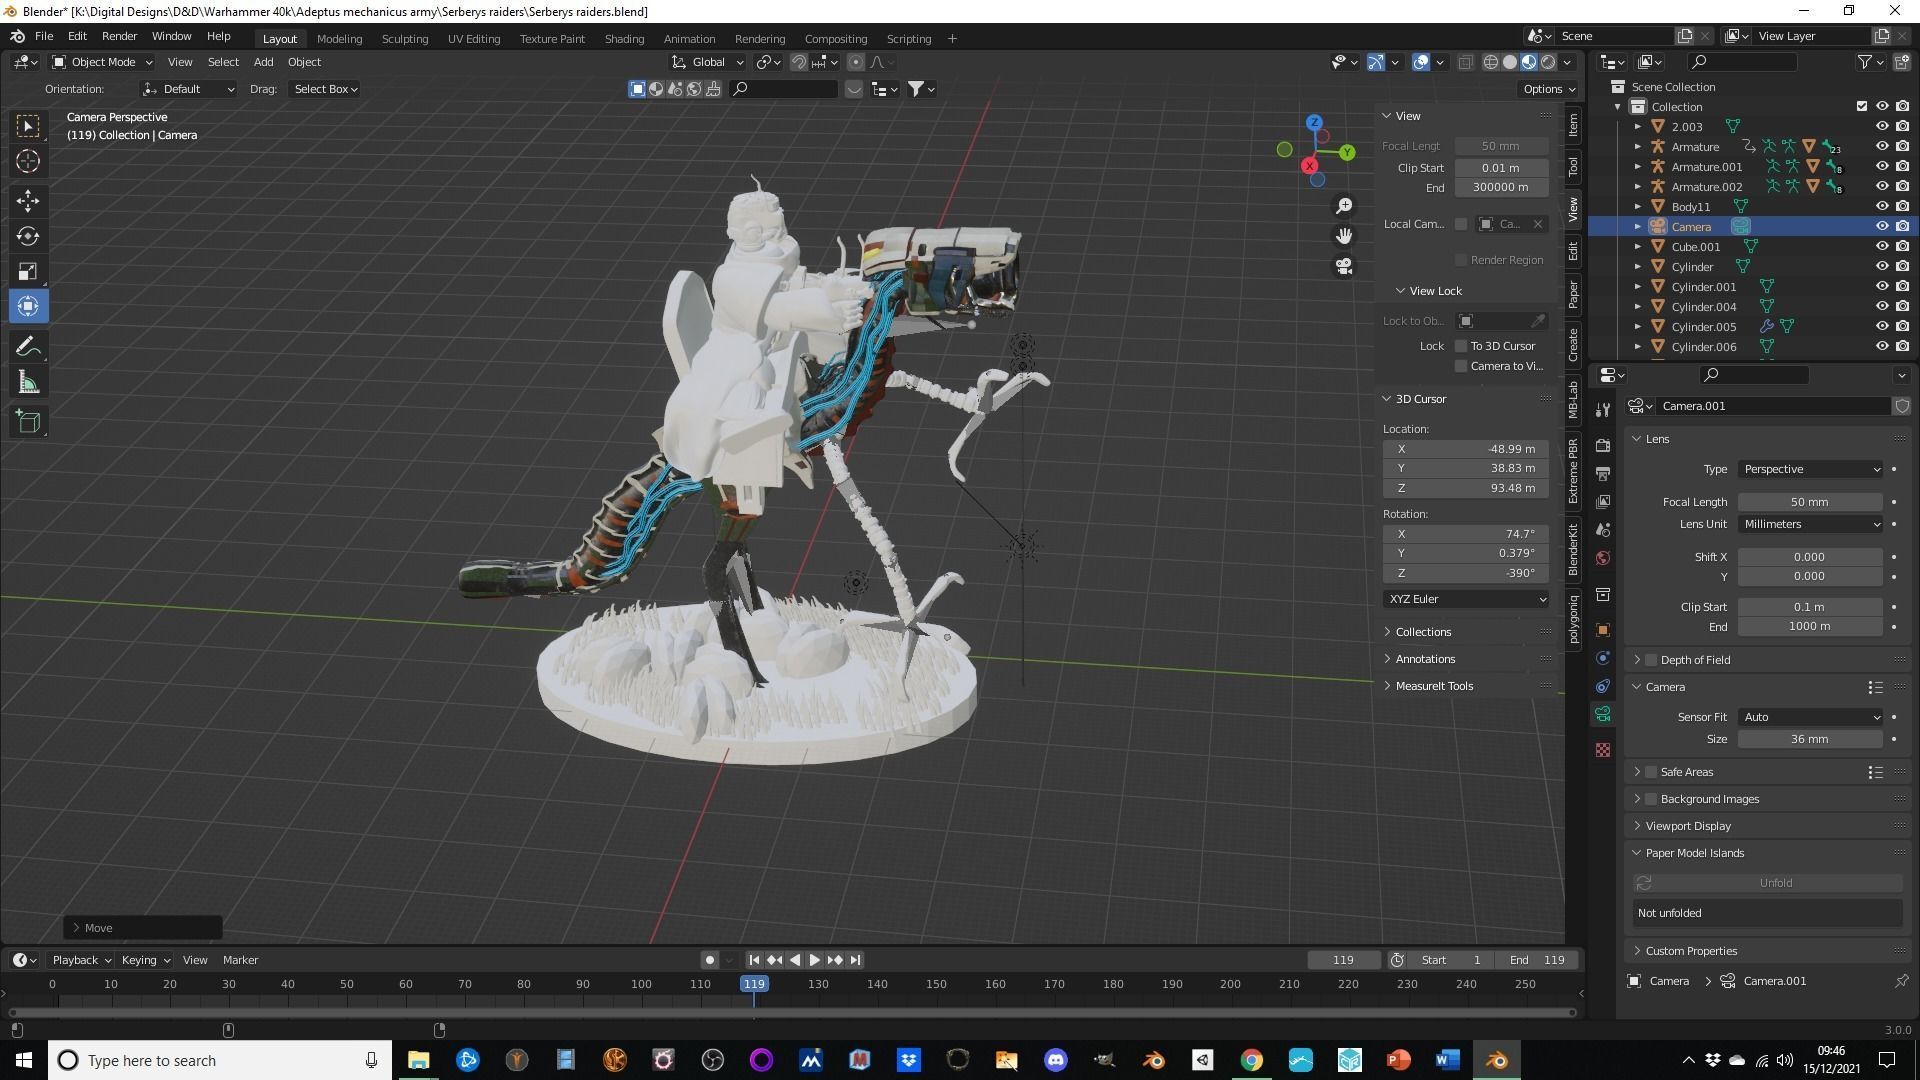
Task: Open the Object Data camera properties icon
Action: click(1603, 714)
